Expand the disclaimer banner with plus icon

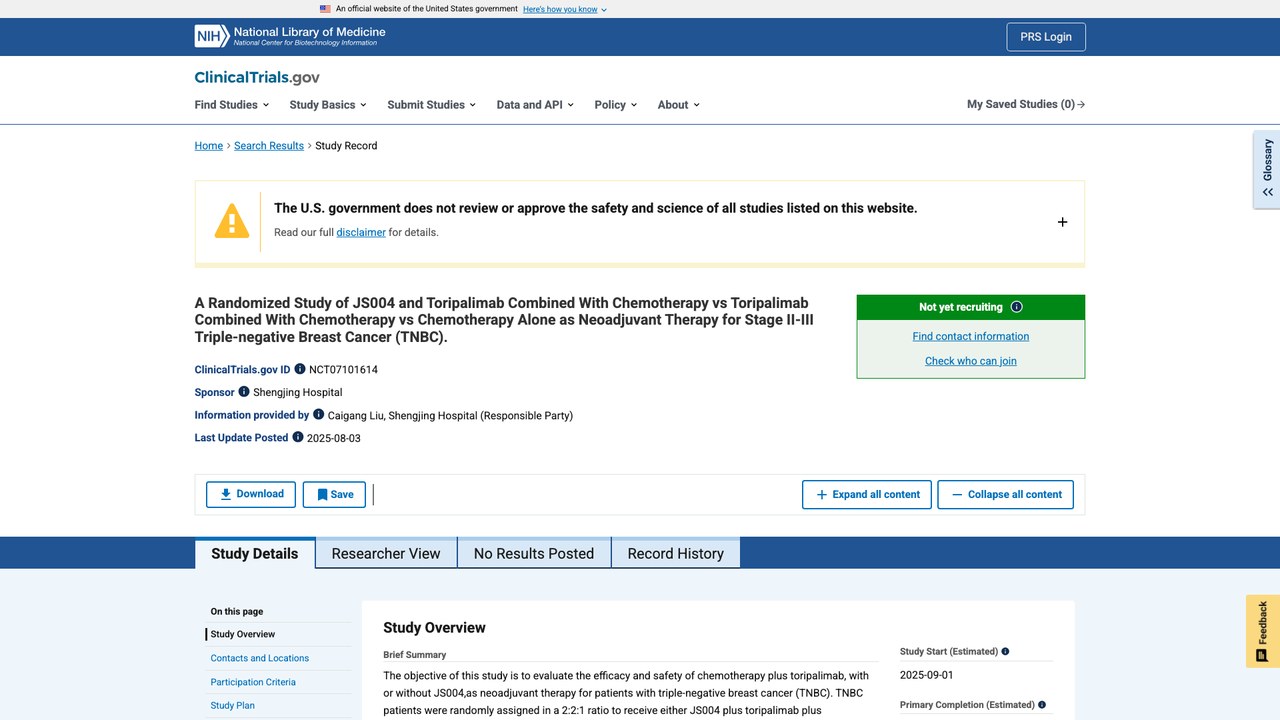point(1062,222)
